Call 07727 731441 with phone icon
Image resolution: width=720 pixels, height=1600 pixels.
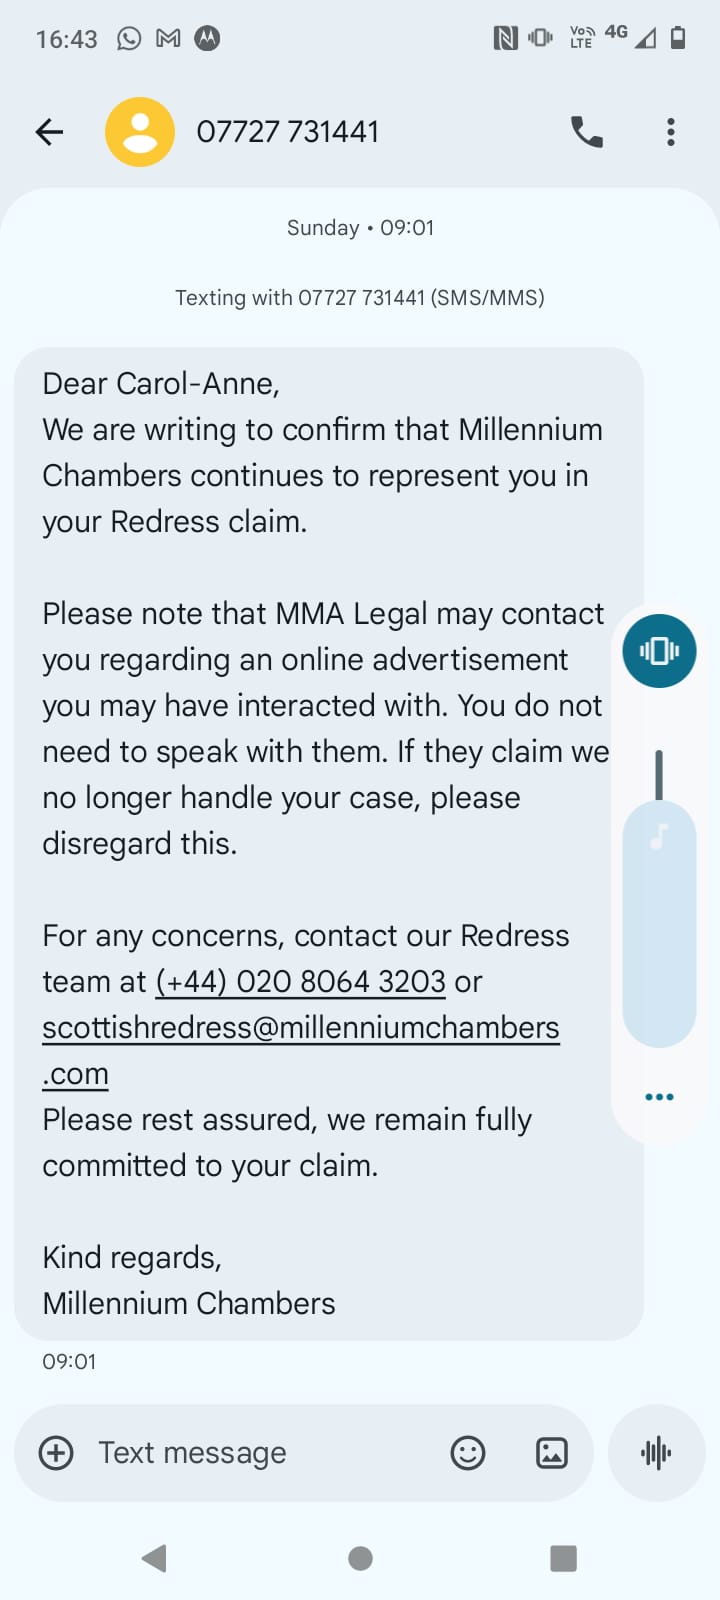pyautogui.click(x=587, y=132)
